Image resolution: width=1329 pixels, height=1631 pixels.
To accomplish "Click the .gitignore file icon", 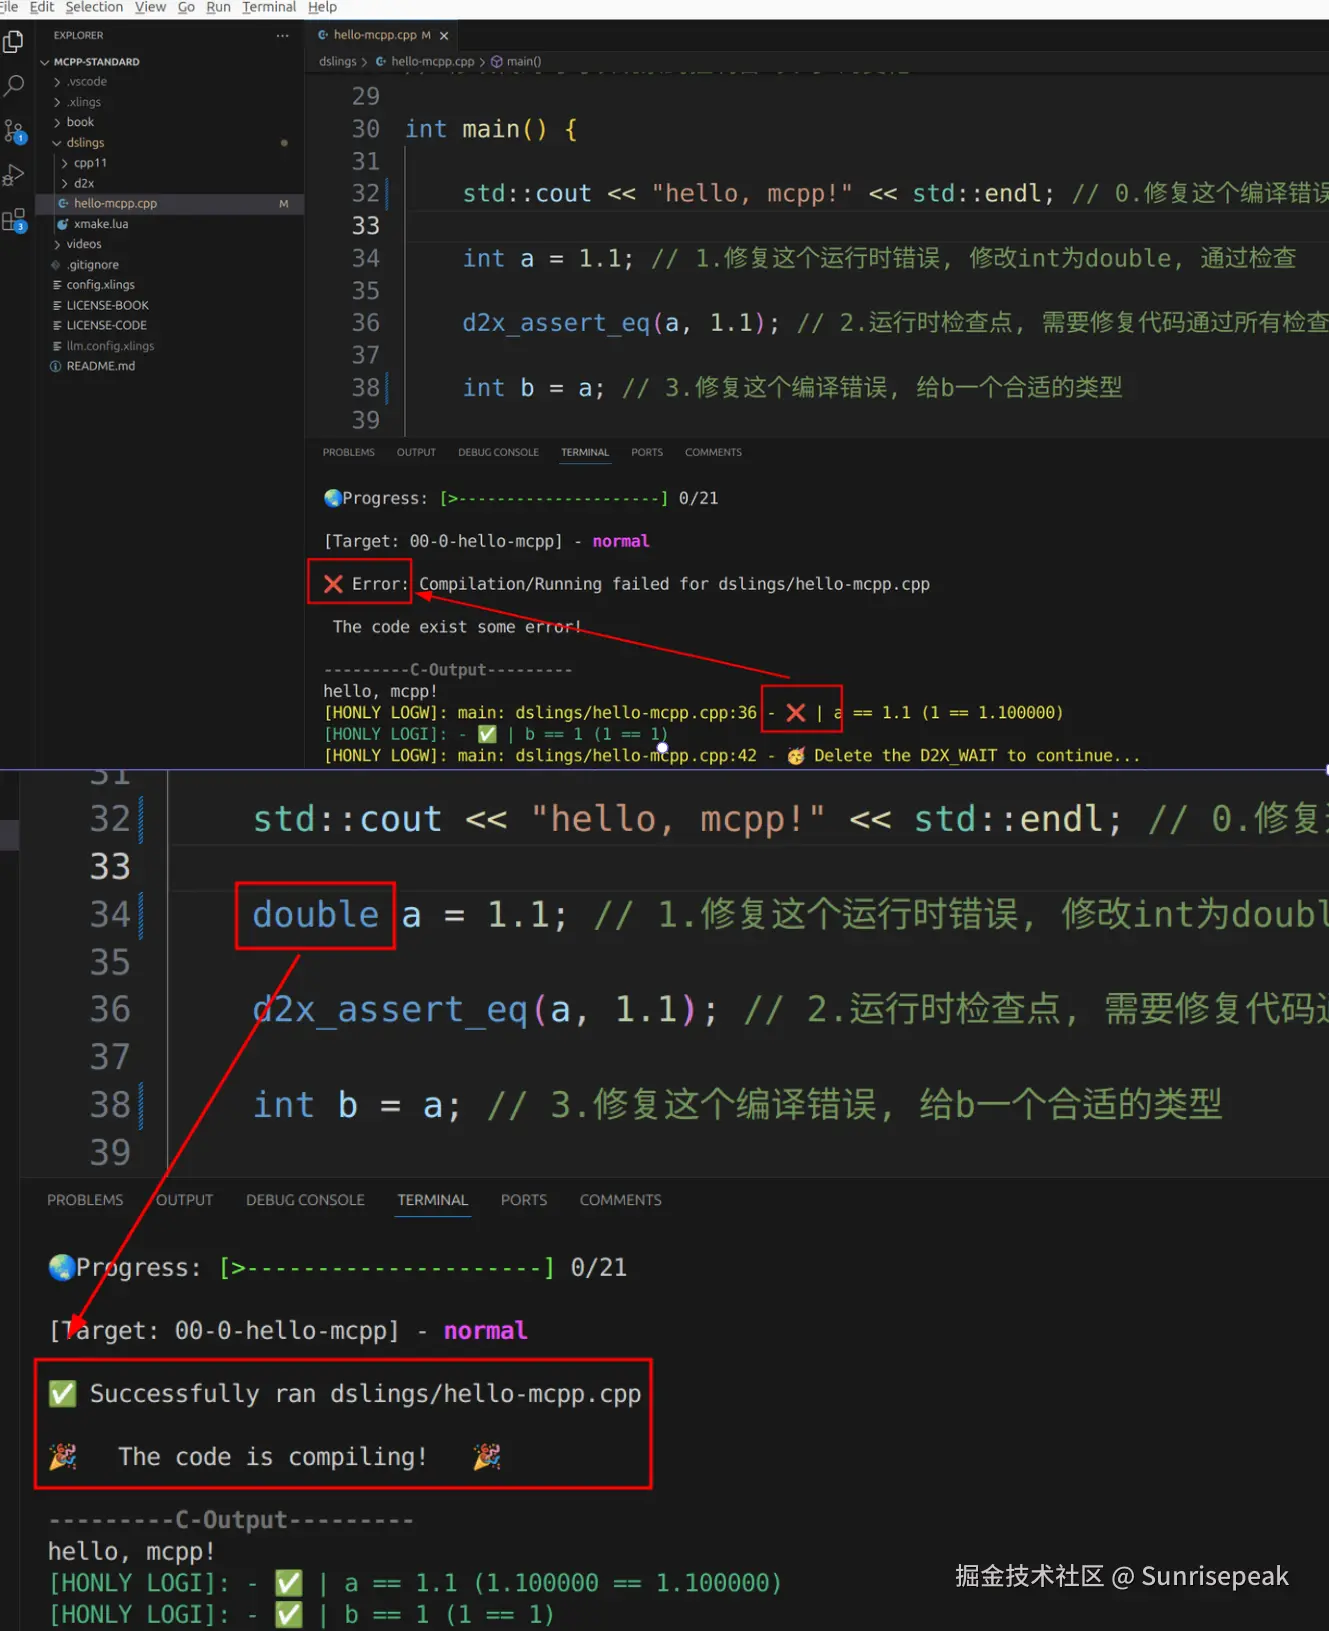I will pyautogui.click(x=56, y=265).
